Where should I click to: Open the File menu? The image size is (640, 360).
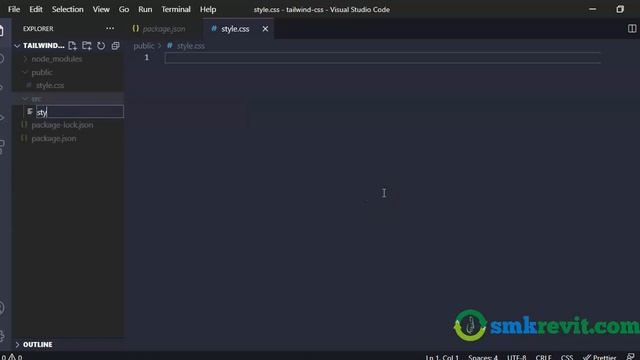click(14, 9)
